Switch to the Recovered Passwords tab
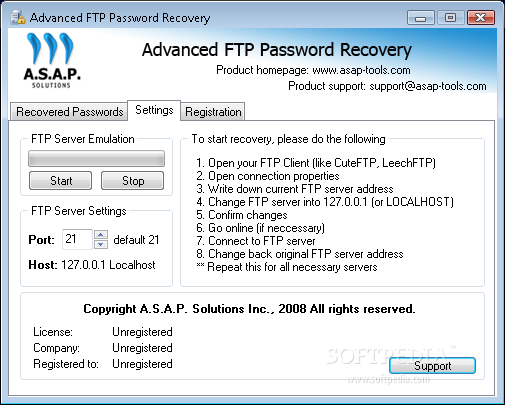The image size is (505, 405). [69, 112]
